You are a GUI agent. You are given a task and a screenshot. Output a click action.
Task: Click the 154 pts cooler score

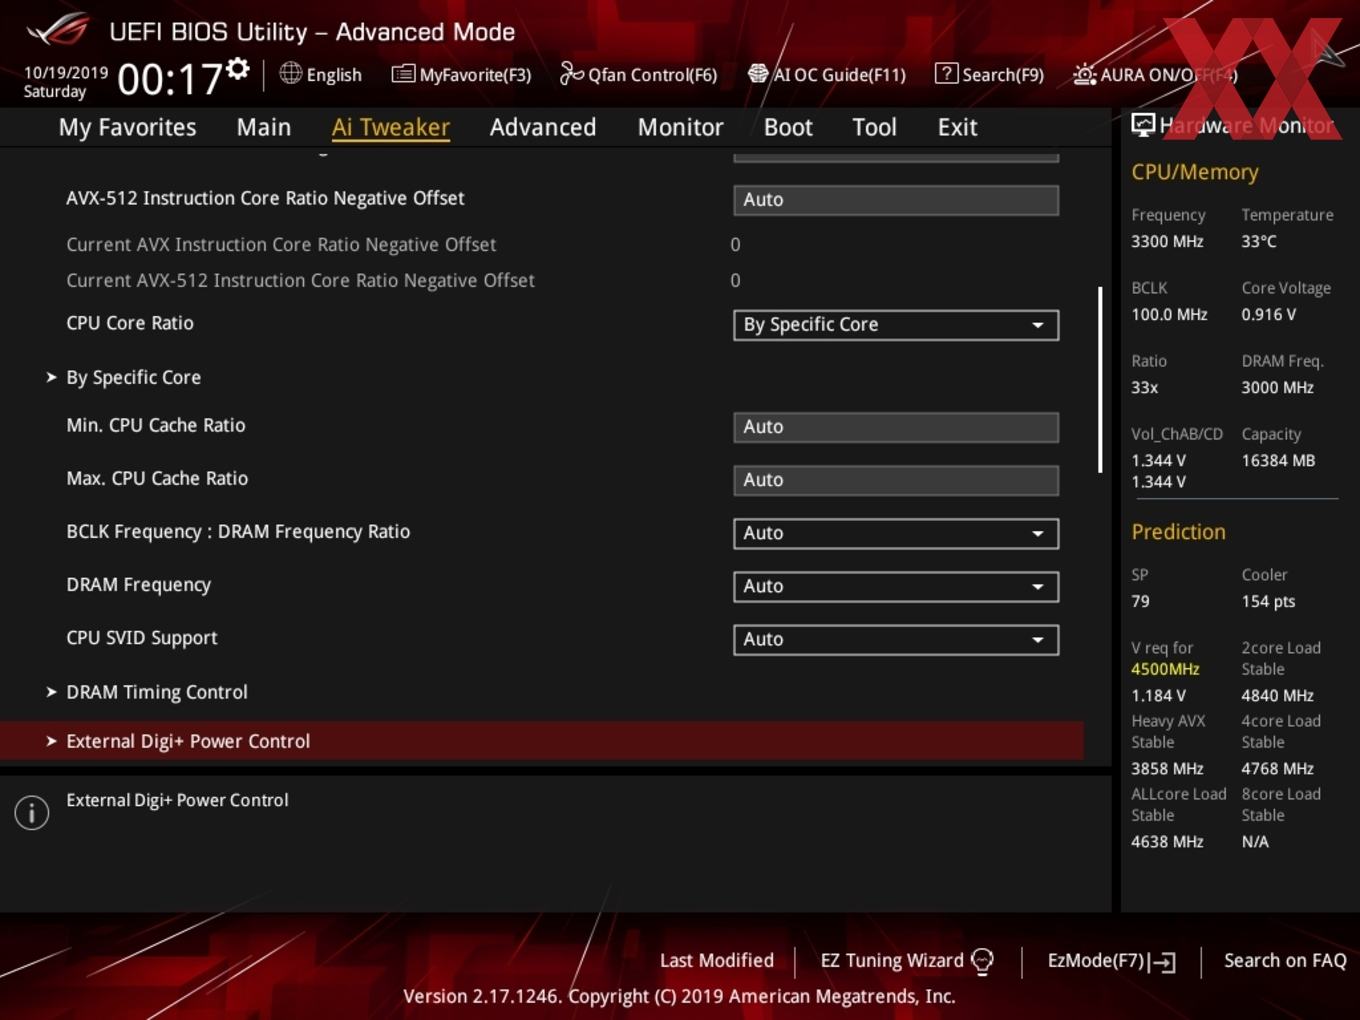point(1268,601)
